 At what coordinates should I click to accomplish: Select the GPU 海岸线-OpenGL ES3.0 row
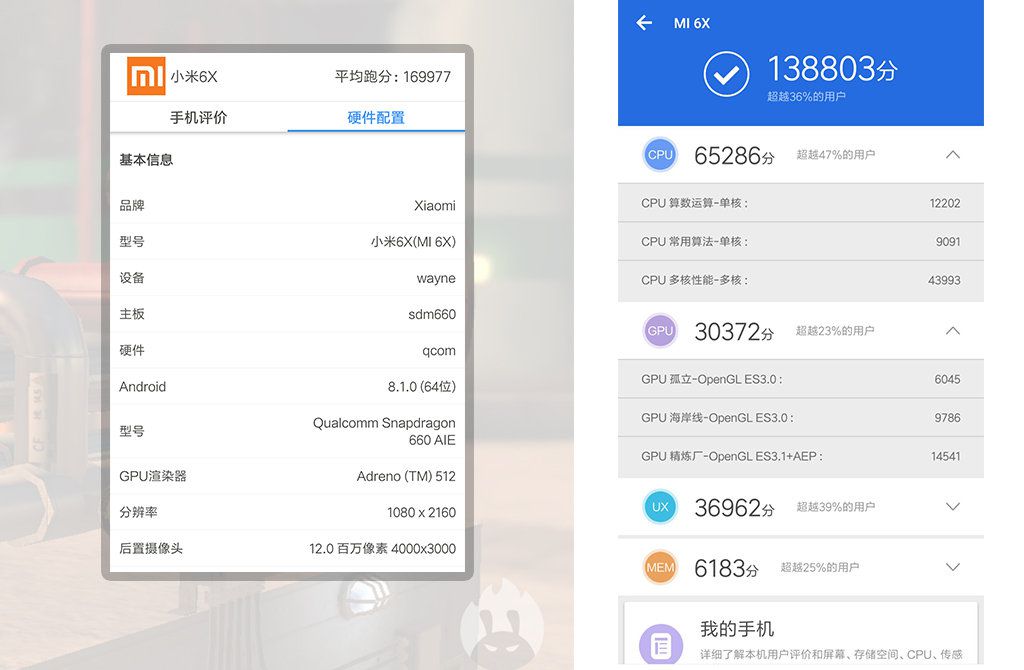(801, 418)
